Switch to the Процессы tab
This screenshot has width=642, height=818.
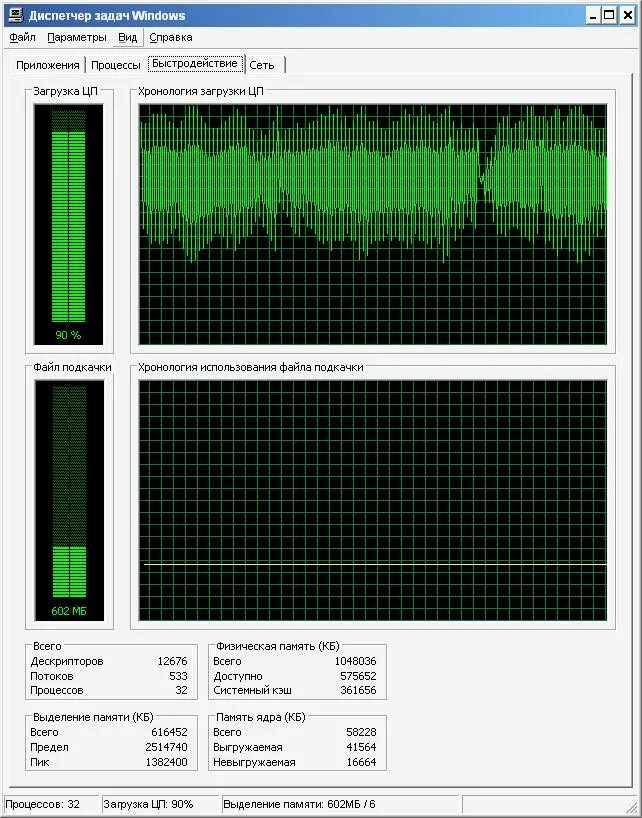pos(116,65)
